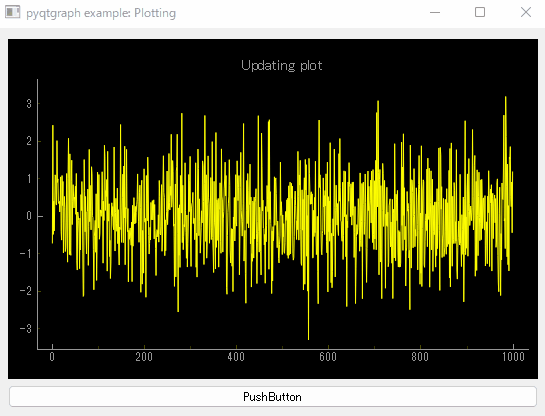Click the 600 tick label on x-axis
The image size is (545, 416).
coord(328,357)
